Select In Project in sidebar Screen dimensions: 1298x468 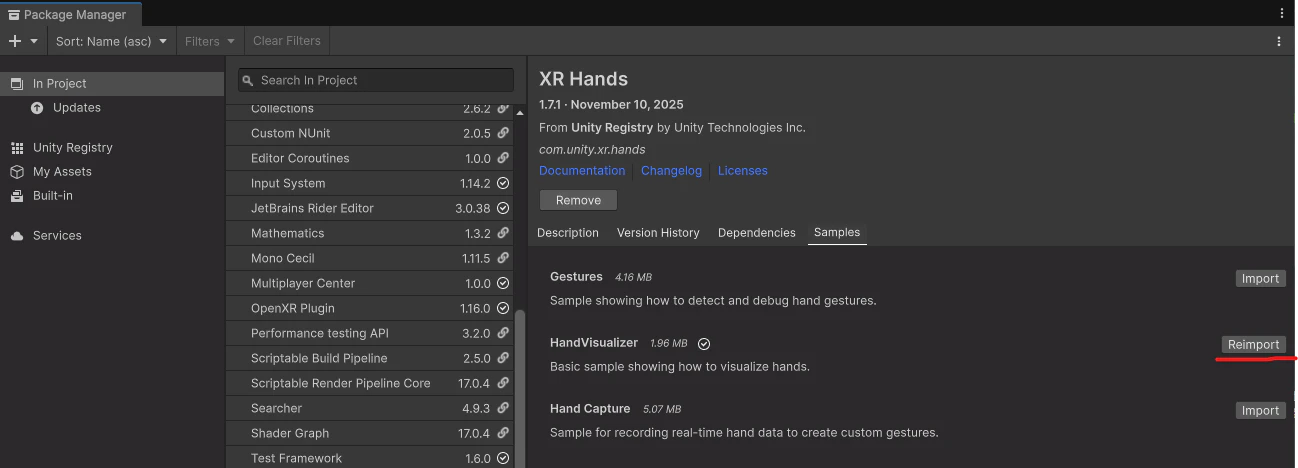pos(112,83)
